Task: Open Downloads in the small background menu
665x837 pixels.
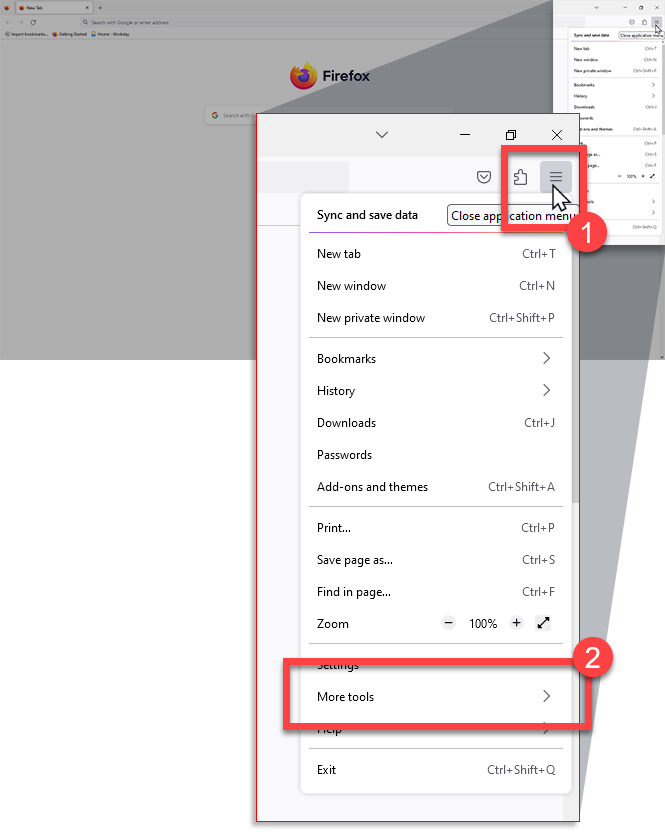Action: coord(615,107)
